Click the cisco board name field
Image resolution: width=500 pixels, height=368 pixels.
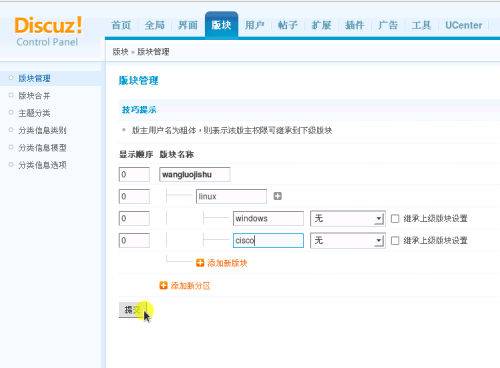click(x=268, y=240)
